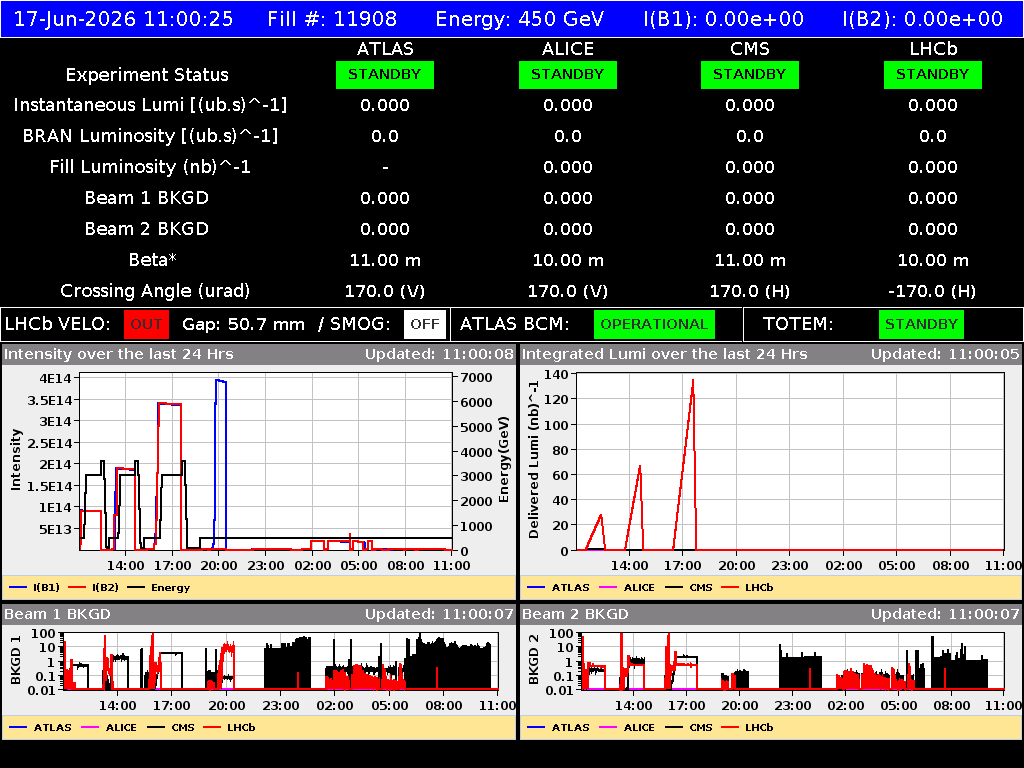Viewport: 1024px width, 768px height.
Task: Select the Fill # 11908 text
Action: (x=332, y=18)
